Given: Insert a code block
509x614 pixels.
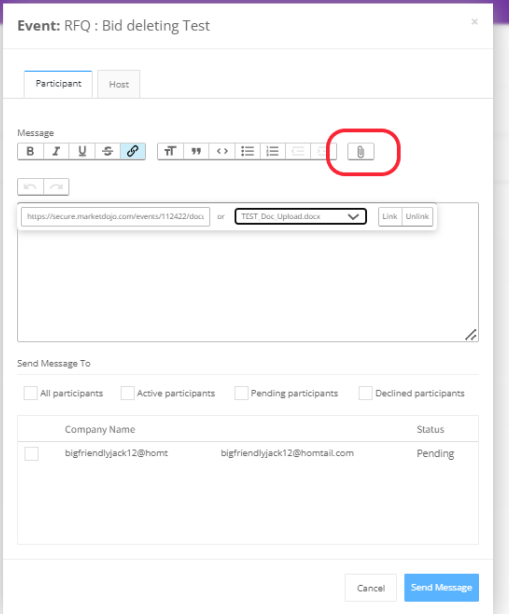Looking at the screenshot, I should pyautogui.click(x=222, y=151).
